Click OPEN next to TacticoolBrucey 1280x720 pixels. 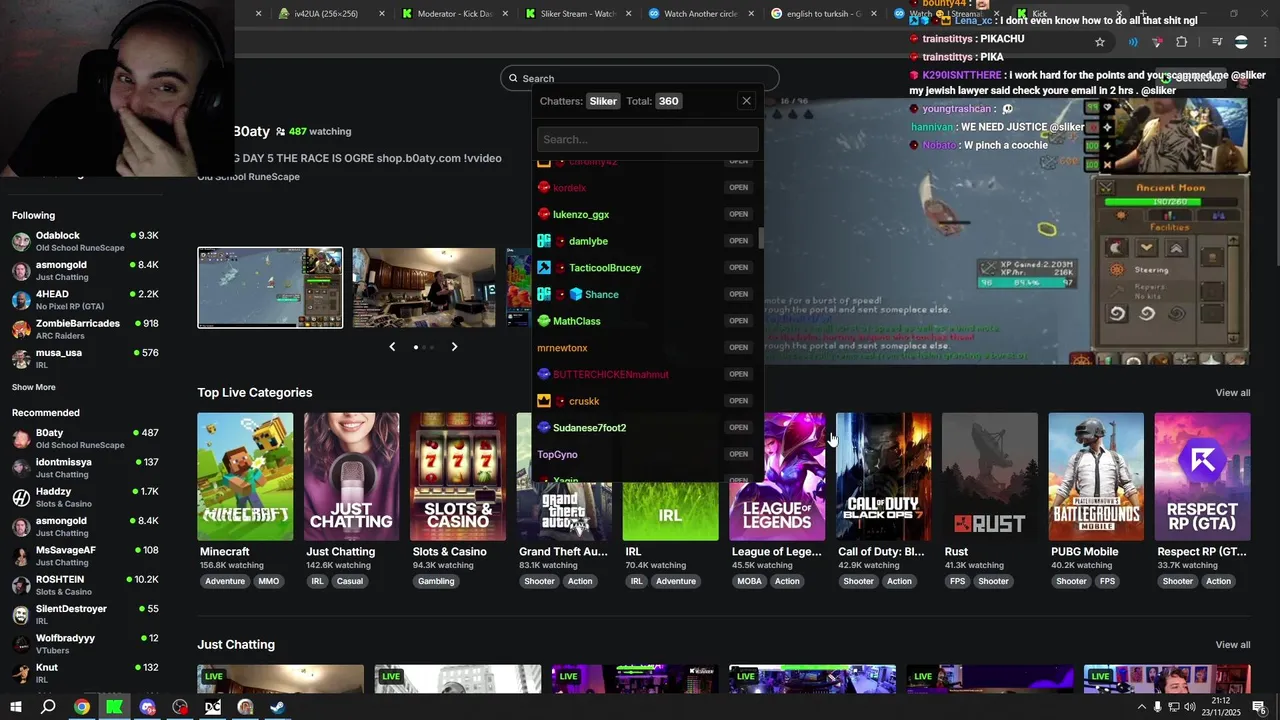tap(738, 267)
